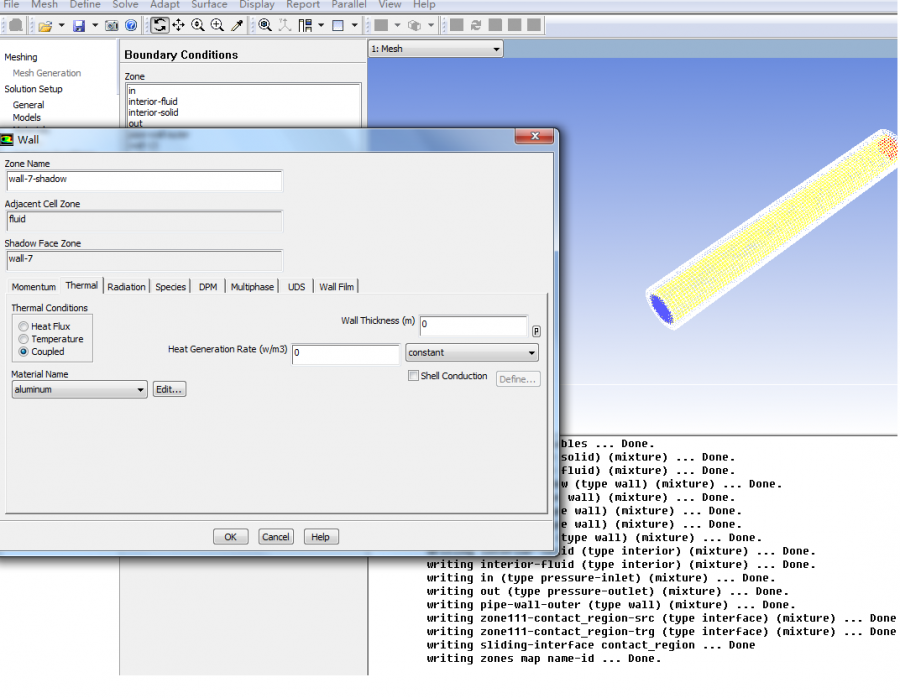
Task: Click the fit to window magnifier icon
Action: (265, 25)
